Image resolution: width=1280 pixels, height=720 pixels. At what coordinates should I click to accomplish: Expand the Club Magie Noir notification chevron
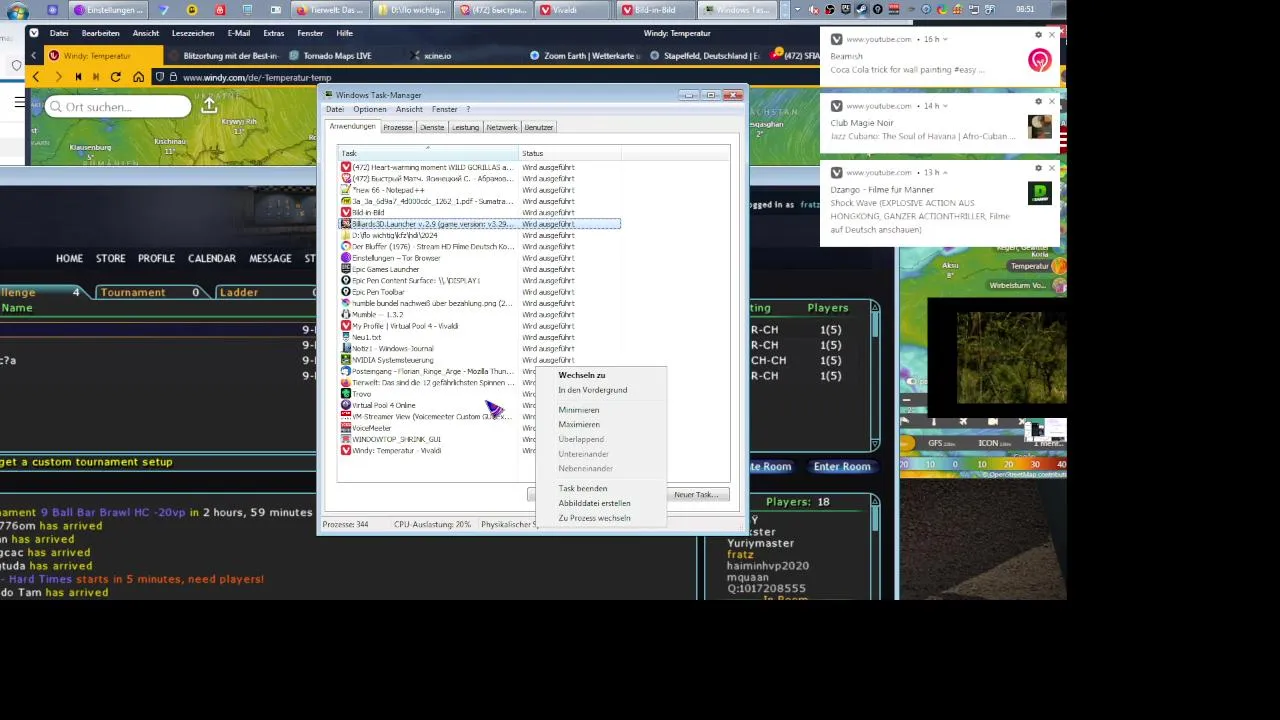coord(945,105)
